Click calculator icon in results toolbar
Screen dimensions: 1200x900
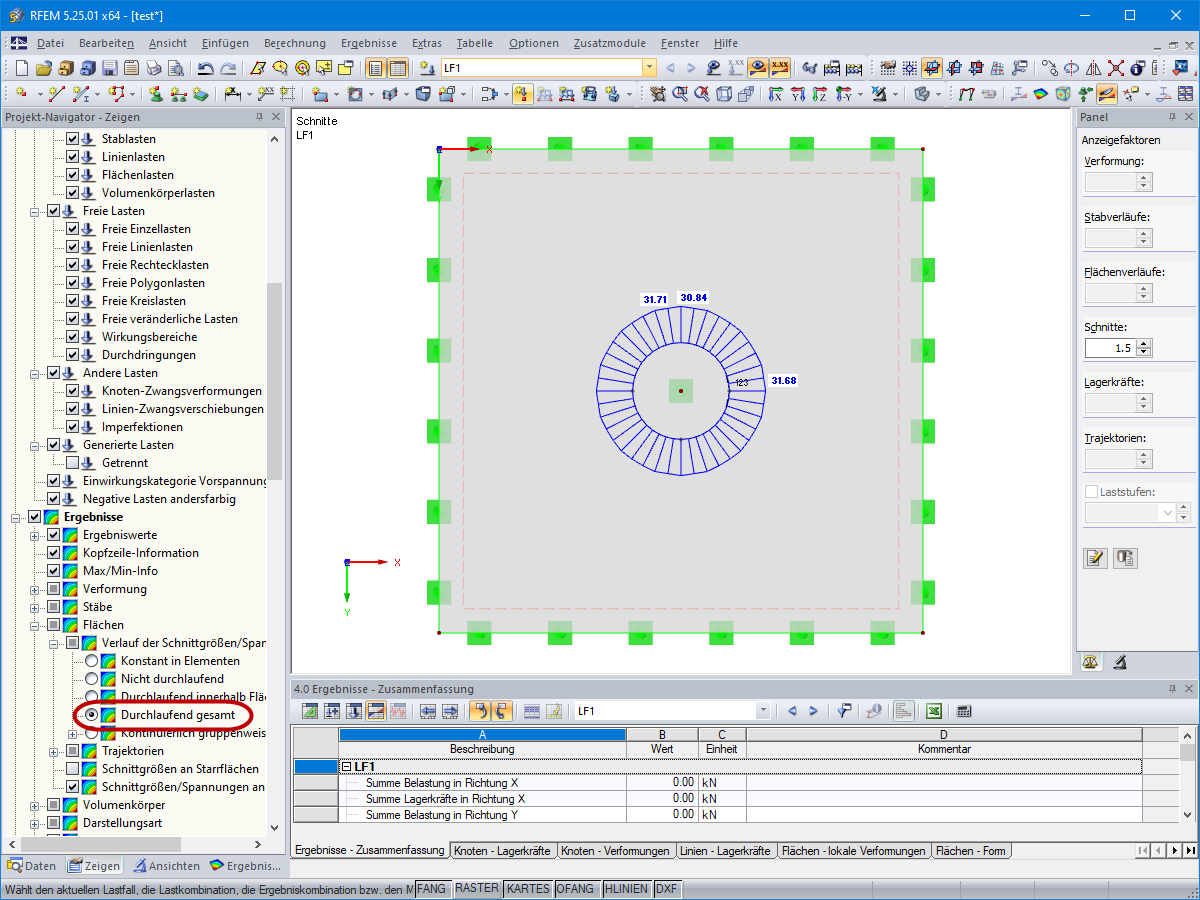pos(965,711)
